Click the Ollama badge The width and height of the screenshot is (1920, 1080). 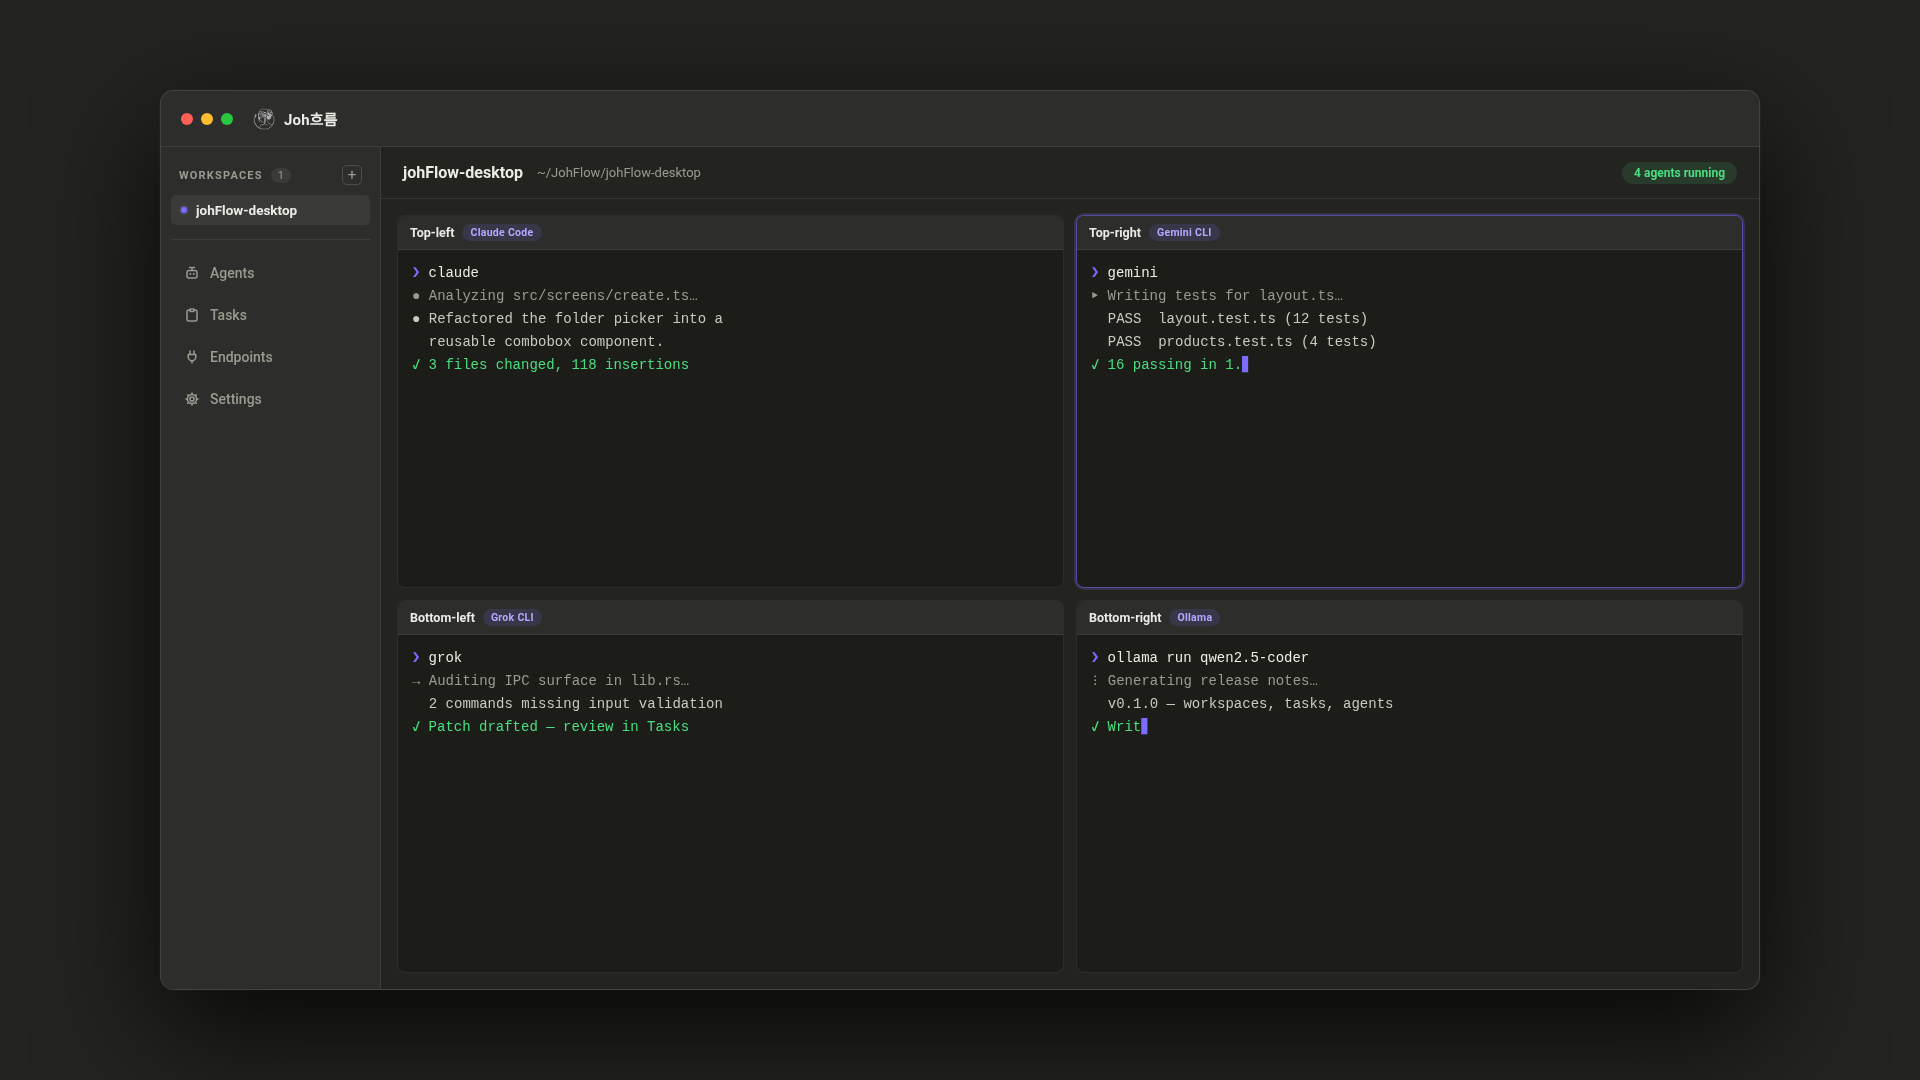1194,617
